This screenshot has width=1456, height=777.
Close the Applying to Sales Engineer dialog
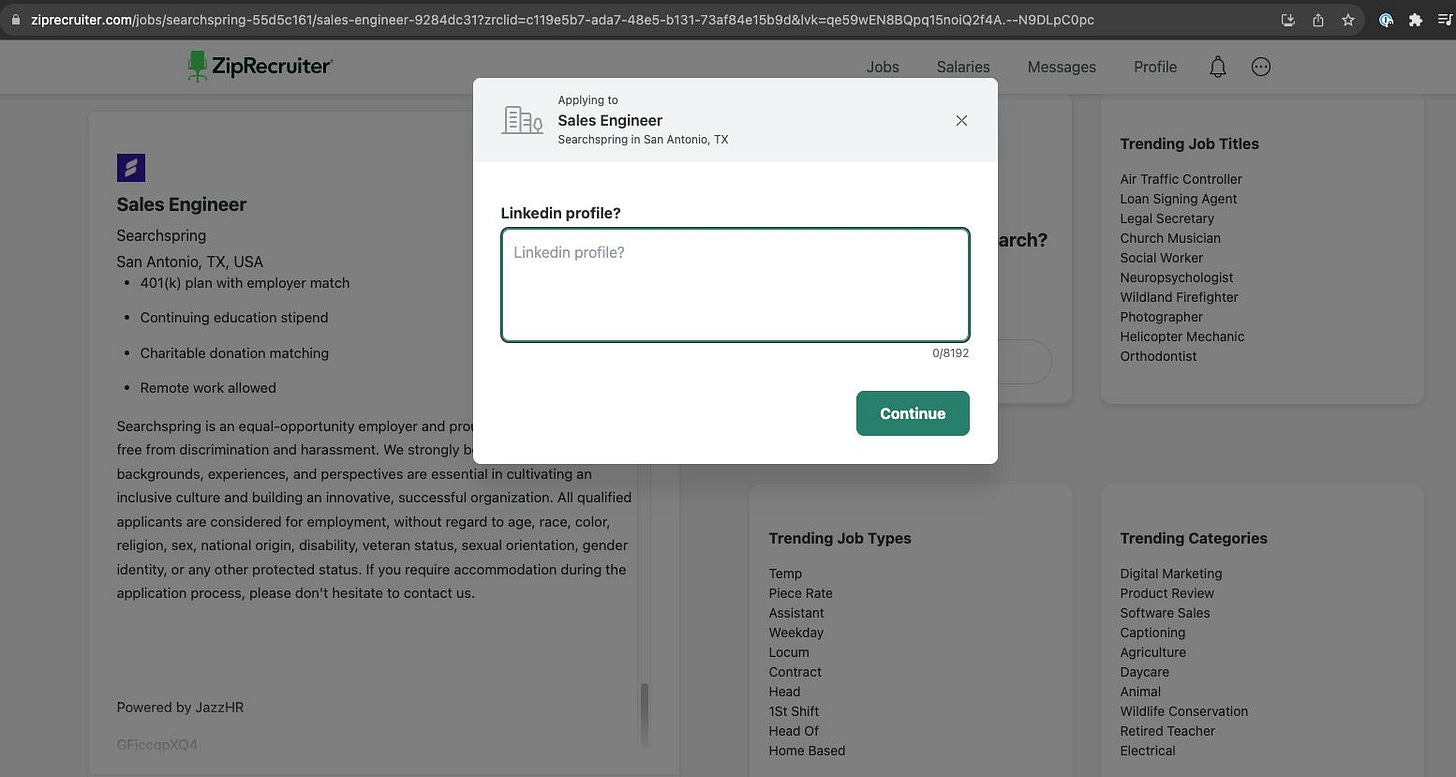tap(961, 120)
